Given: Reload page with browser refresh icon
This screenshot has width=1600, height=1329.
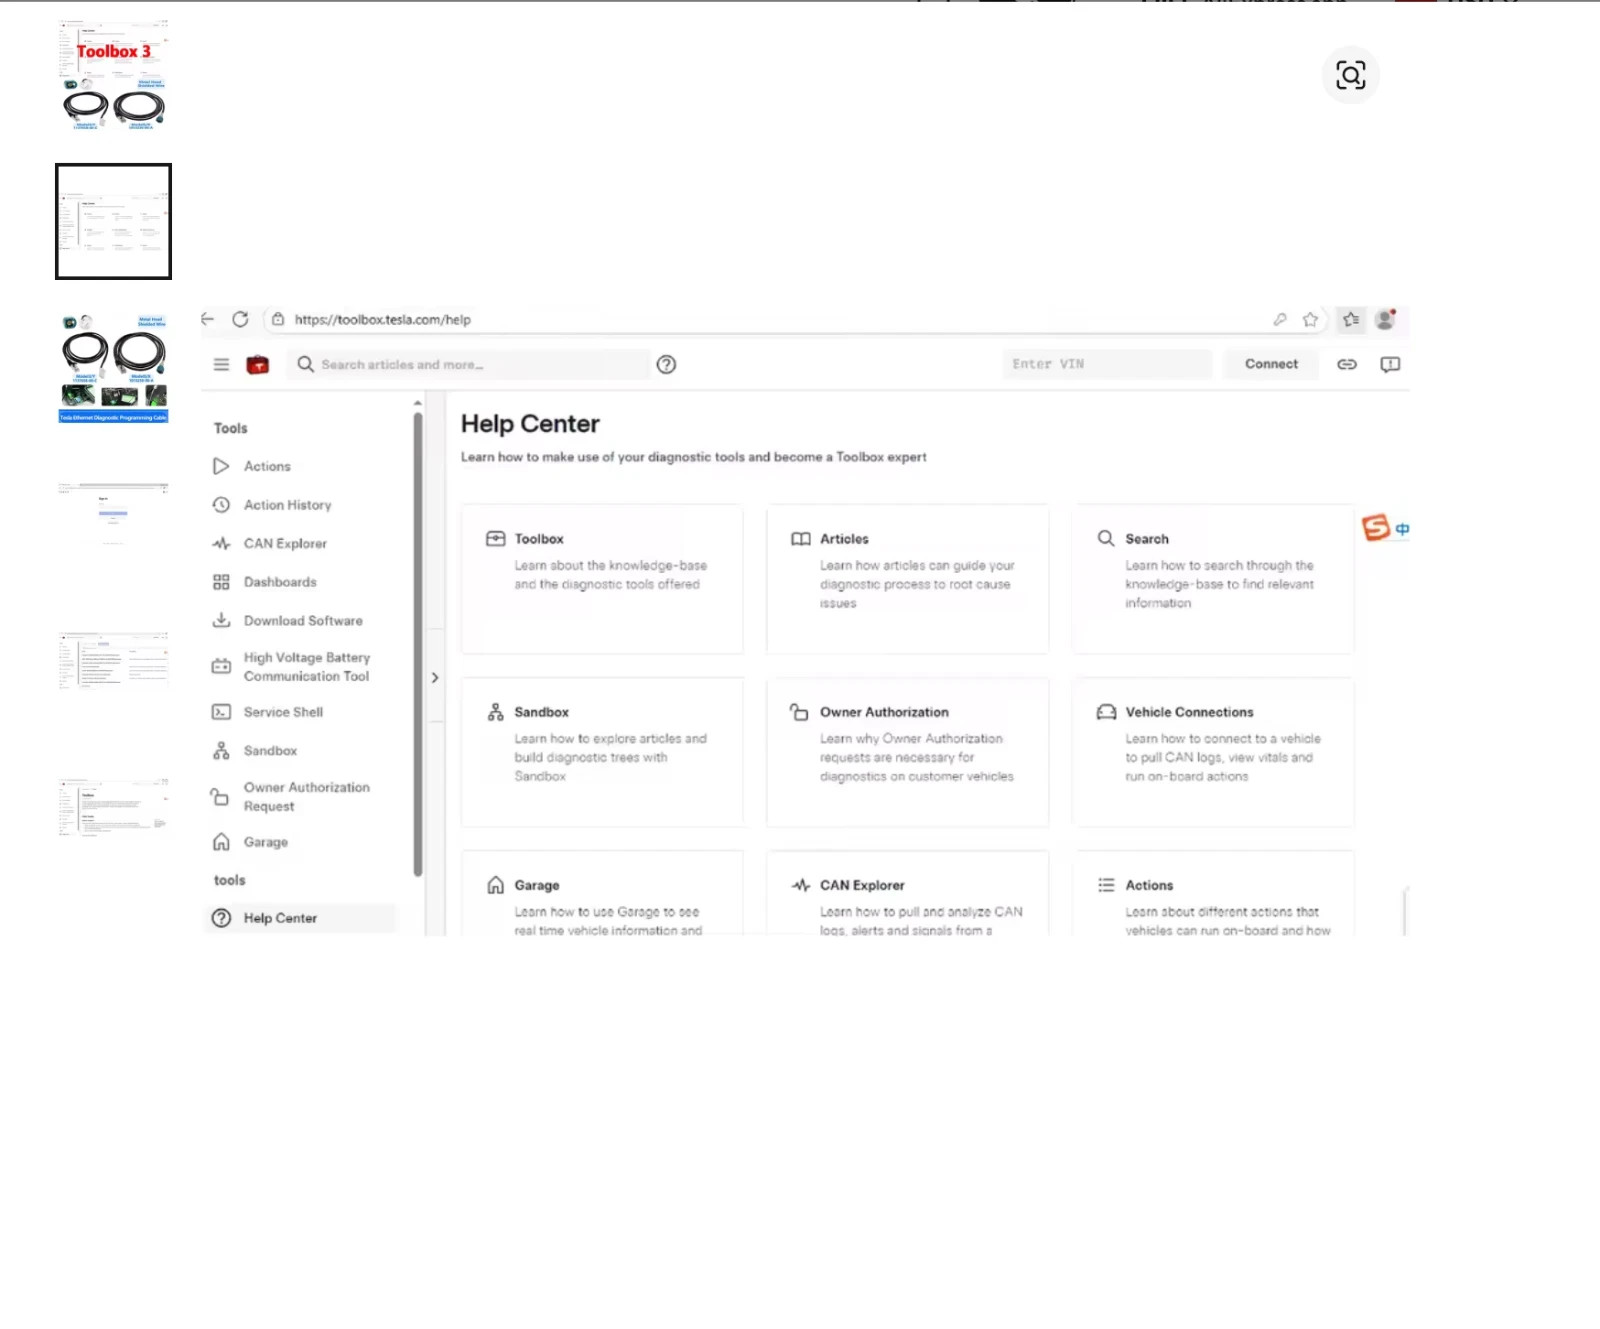Looking at the screenshot, I should [240, 319].
